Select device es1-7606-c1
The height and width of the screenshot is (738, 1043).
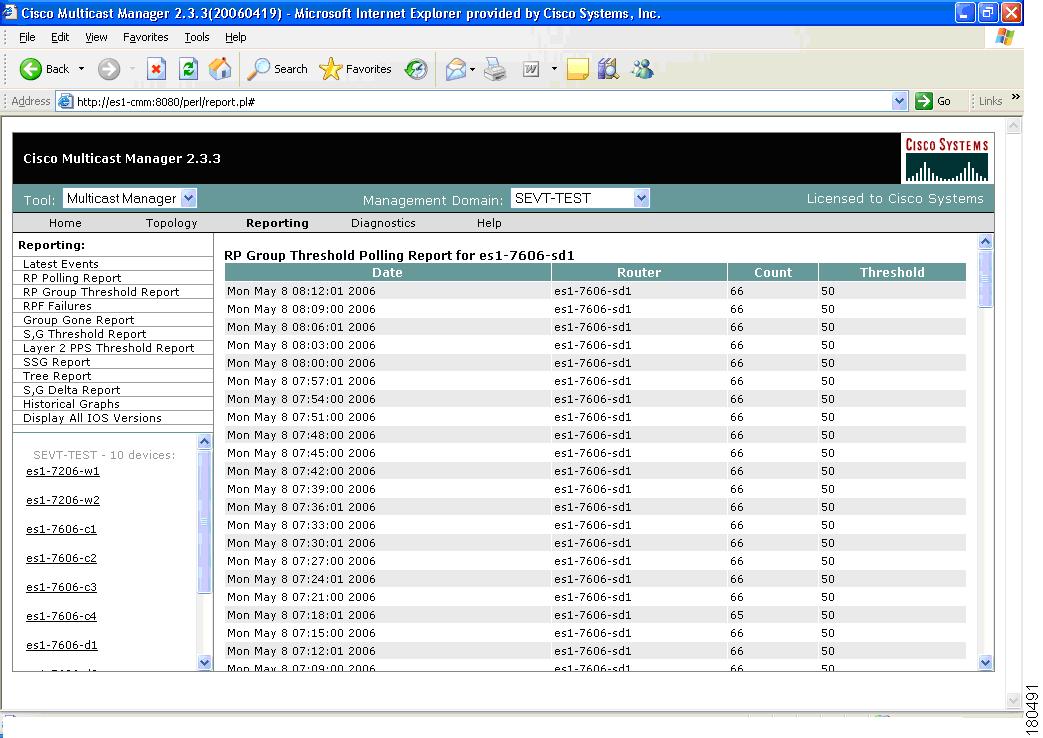click(61, 530)
